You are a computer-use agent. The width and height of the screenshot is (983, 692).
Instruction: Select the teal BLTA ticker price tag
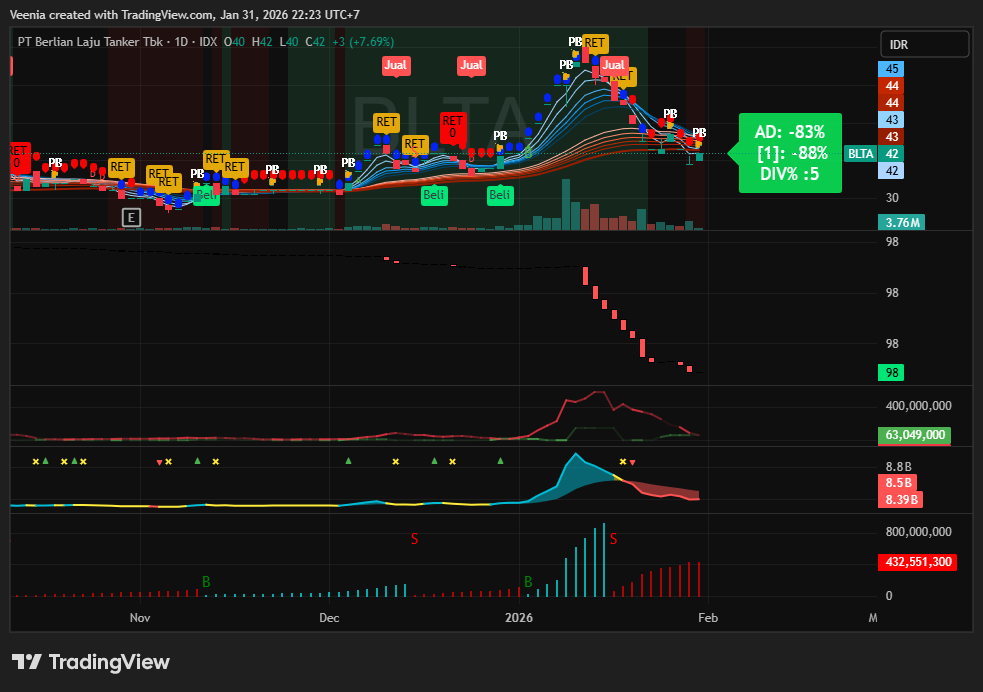coord(860,154)
